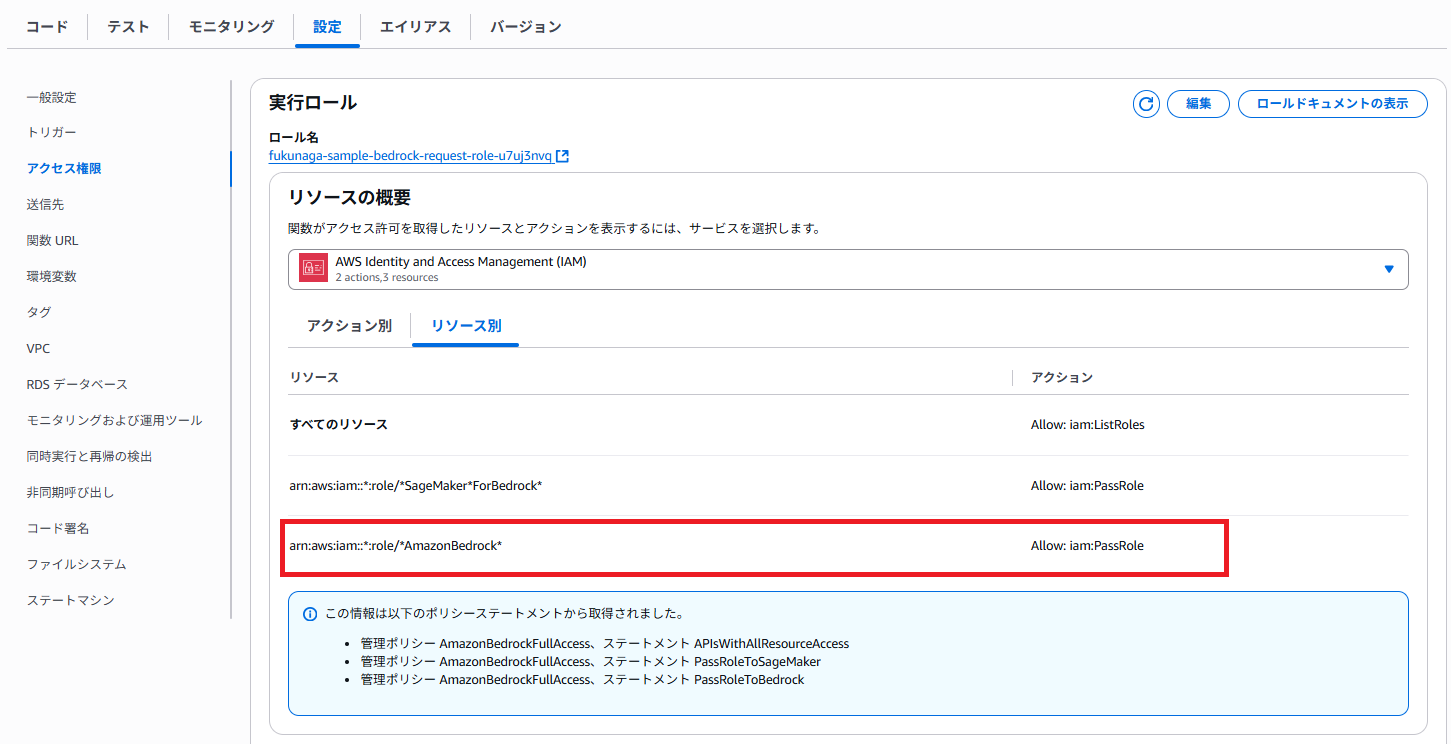
Task: Click iam:PassRole in the SageMaker row
Action: coord(1087,486)
